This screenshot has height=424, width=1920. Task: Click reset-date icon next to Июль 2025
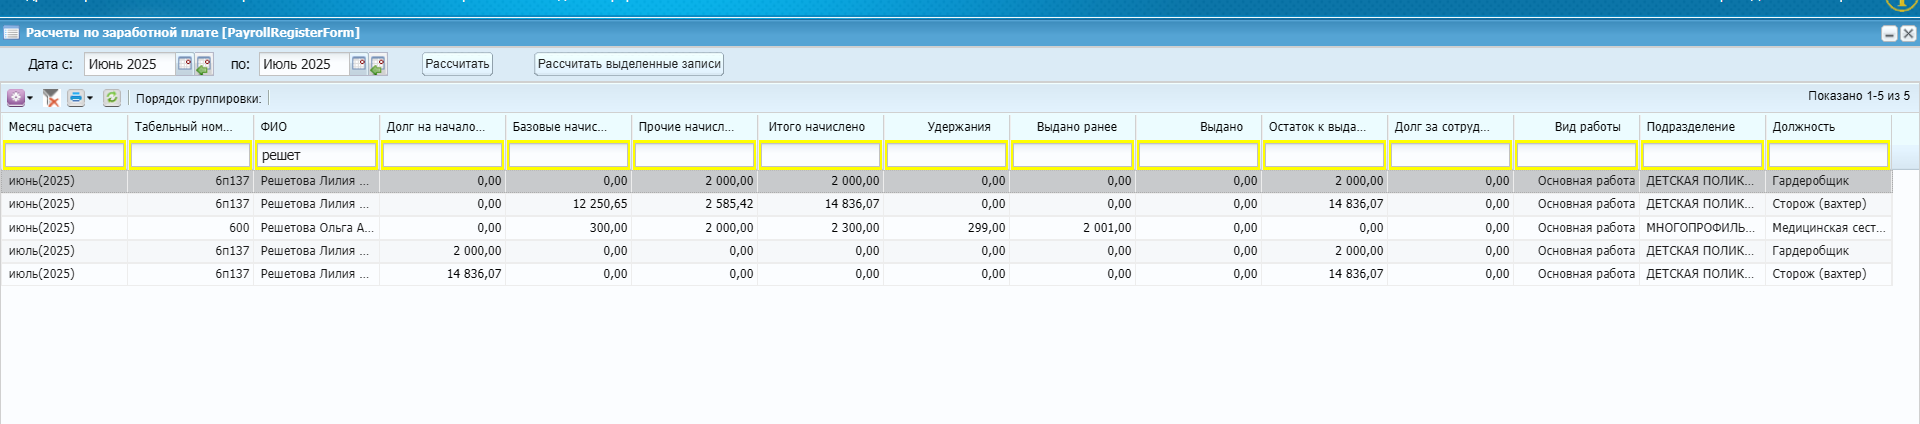click(377, 65)
